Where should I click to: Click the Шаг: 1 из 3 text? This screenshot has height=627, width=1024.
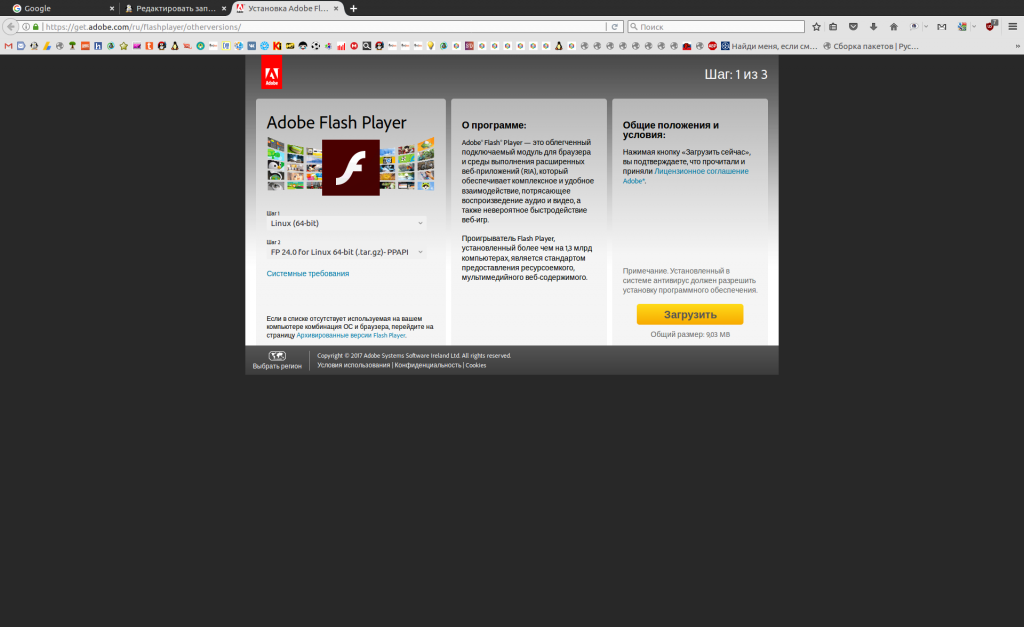[736, 74]
